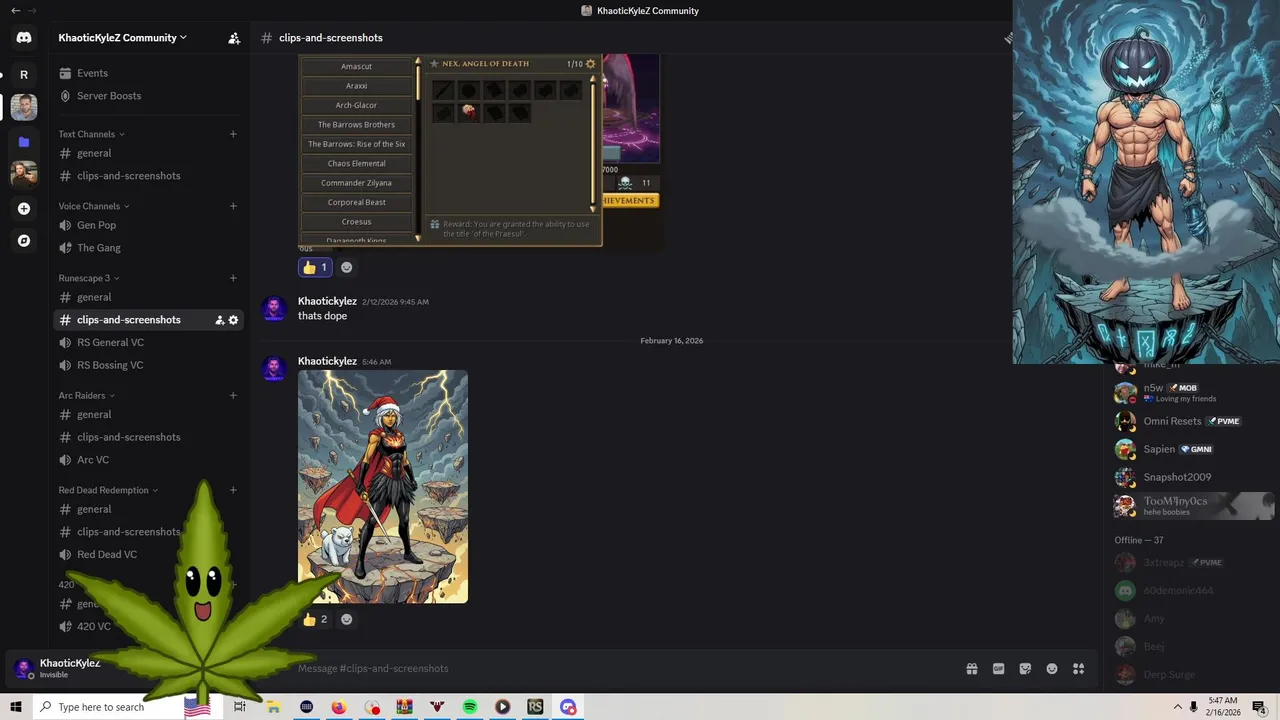Click create invite icon on selected clips-and-screenshots channel
This screenshot has width=1280, height=720.
pyautogui.click(x=219, y=320)
